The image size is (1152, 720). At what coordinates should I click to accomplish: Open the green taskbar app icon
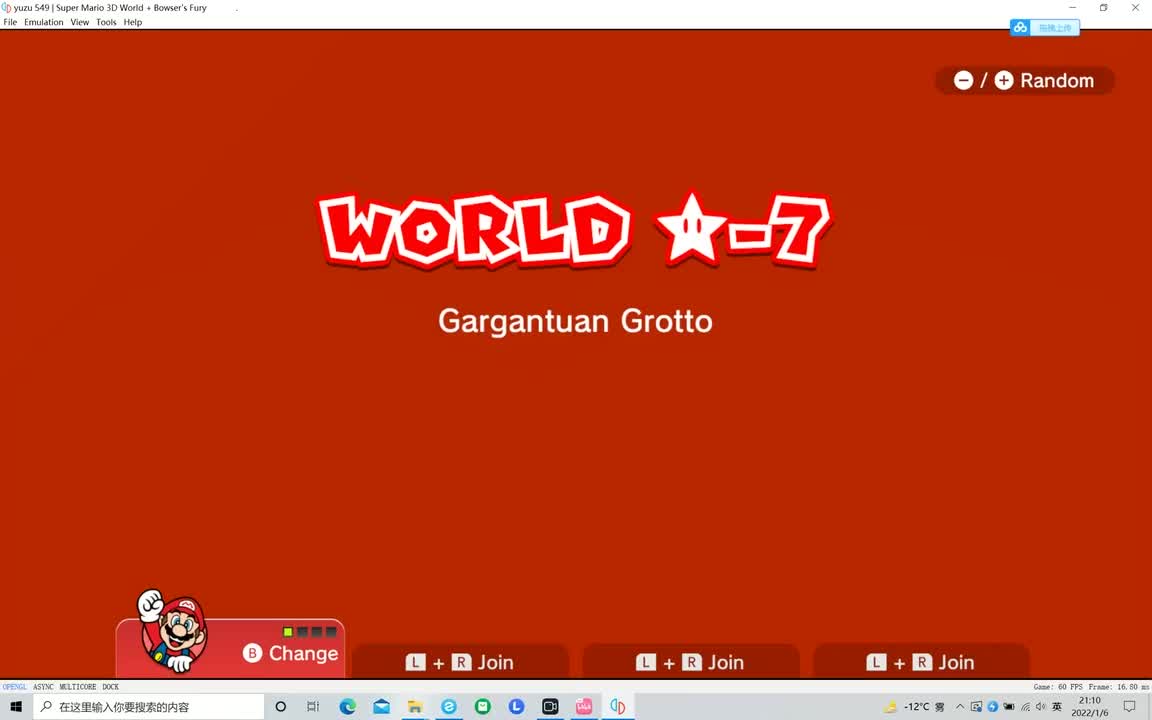483,707
